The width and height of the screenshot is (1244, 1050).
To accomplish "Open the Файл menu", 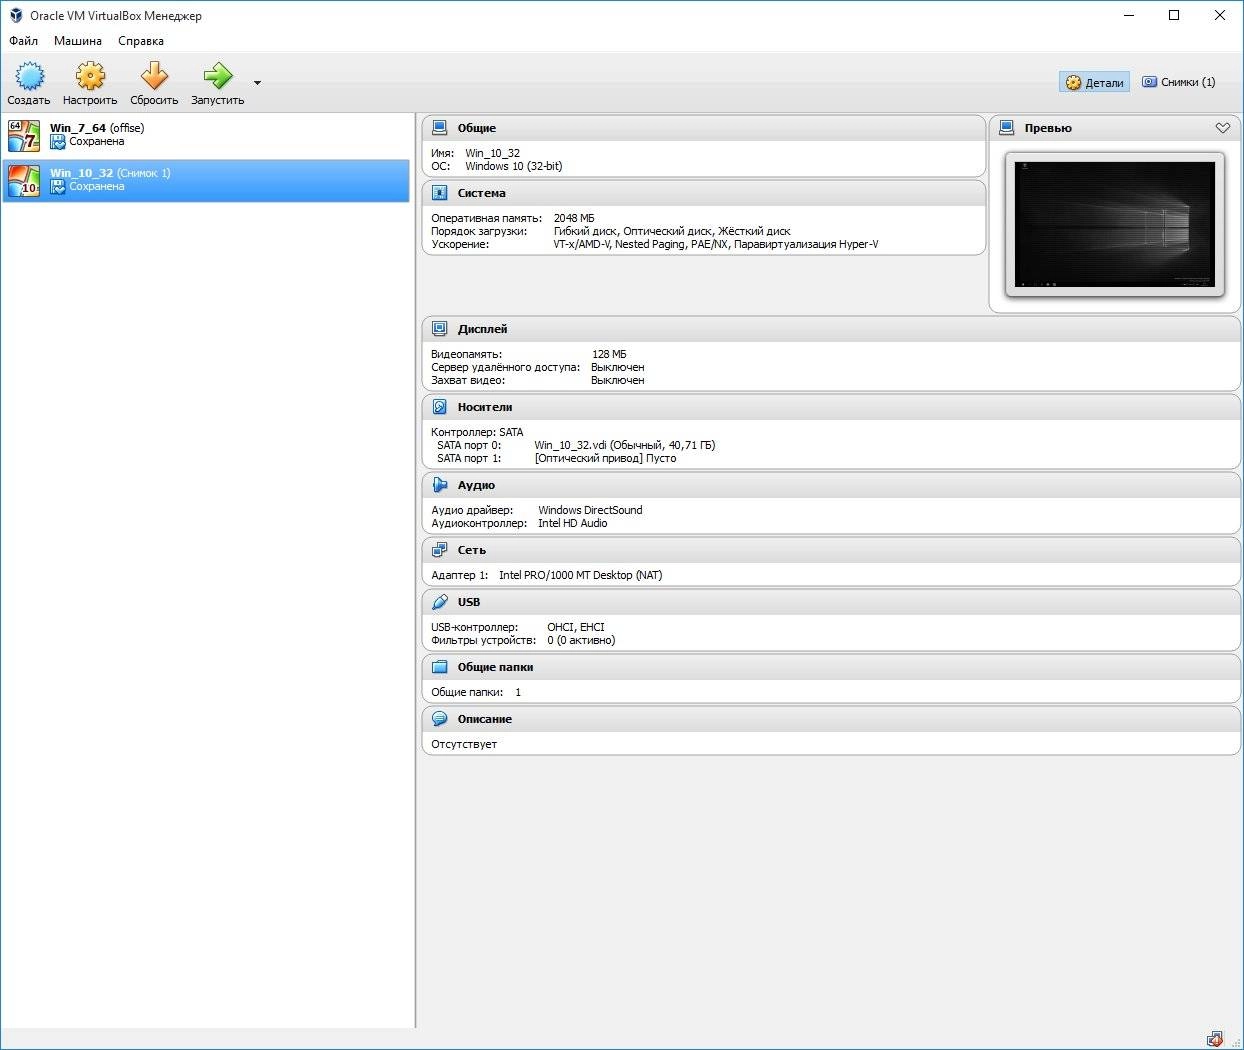I will pos(23,41).
